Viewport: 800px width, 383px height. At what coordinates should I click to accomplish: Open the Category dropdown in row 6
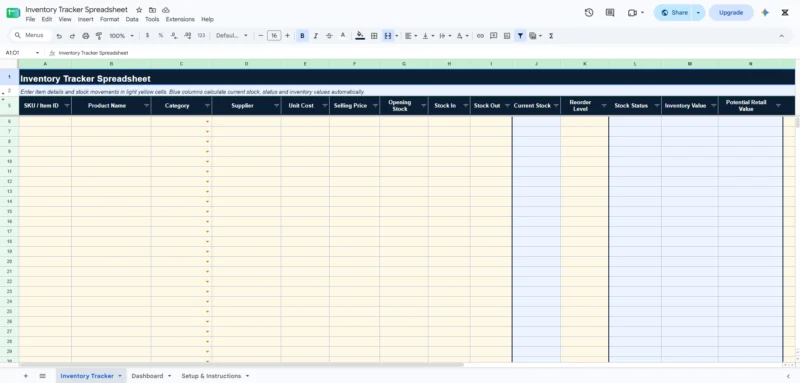[x=207, y=121]
